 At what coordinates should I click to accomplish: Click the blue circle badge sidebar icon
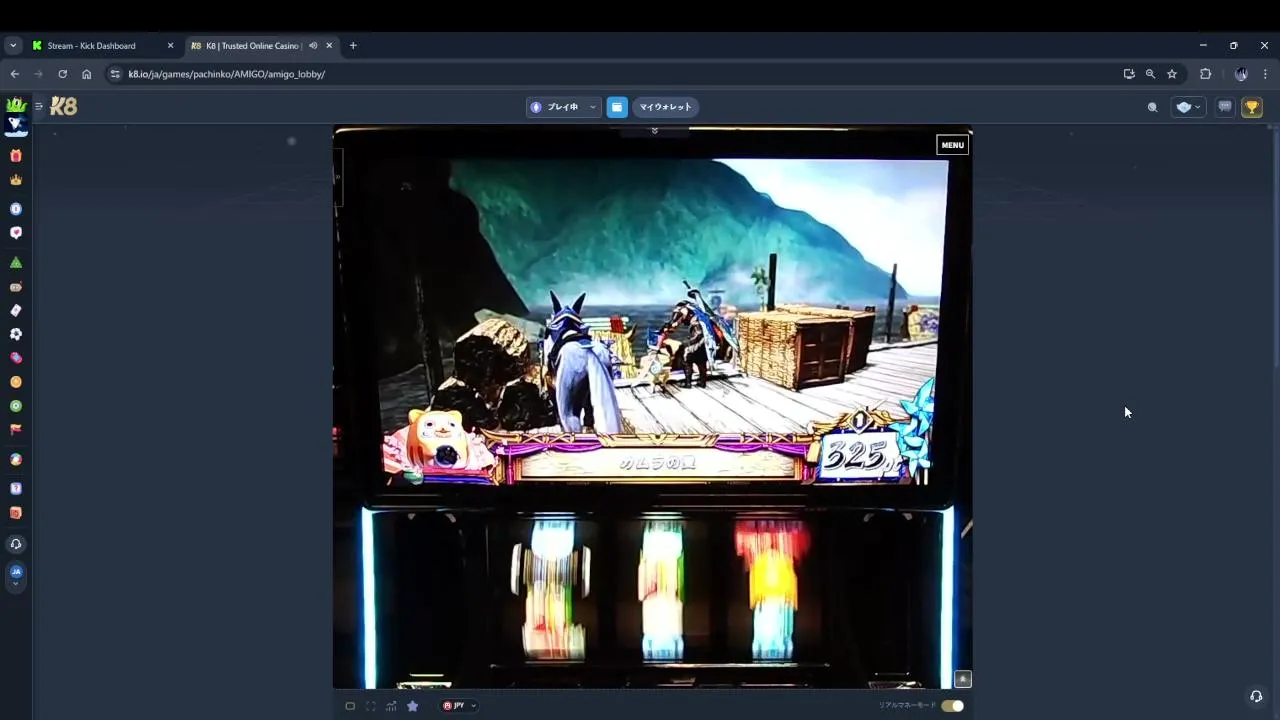(x=16, y=209)
